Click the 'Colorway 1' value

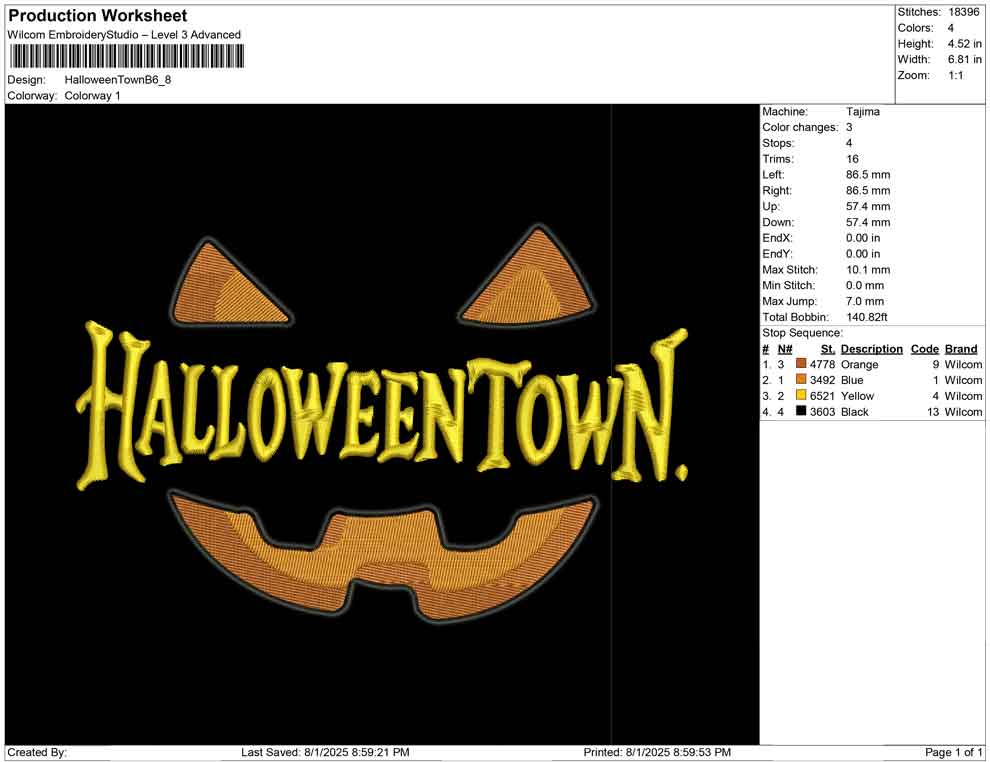pyautogui.click(x=92, y=96)
